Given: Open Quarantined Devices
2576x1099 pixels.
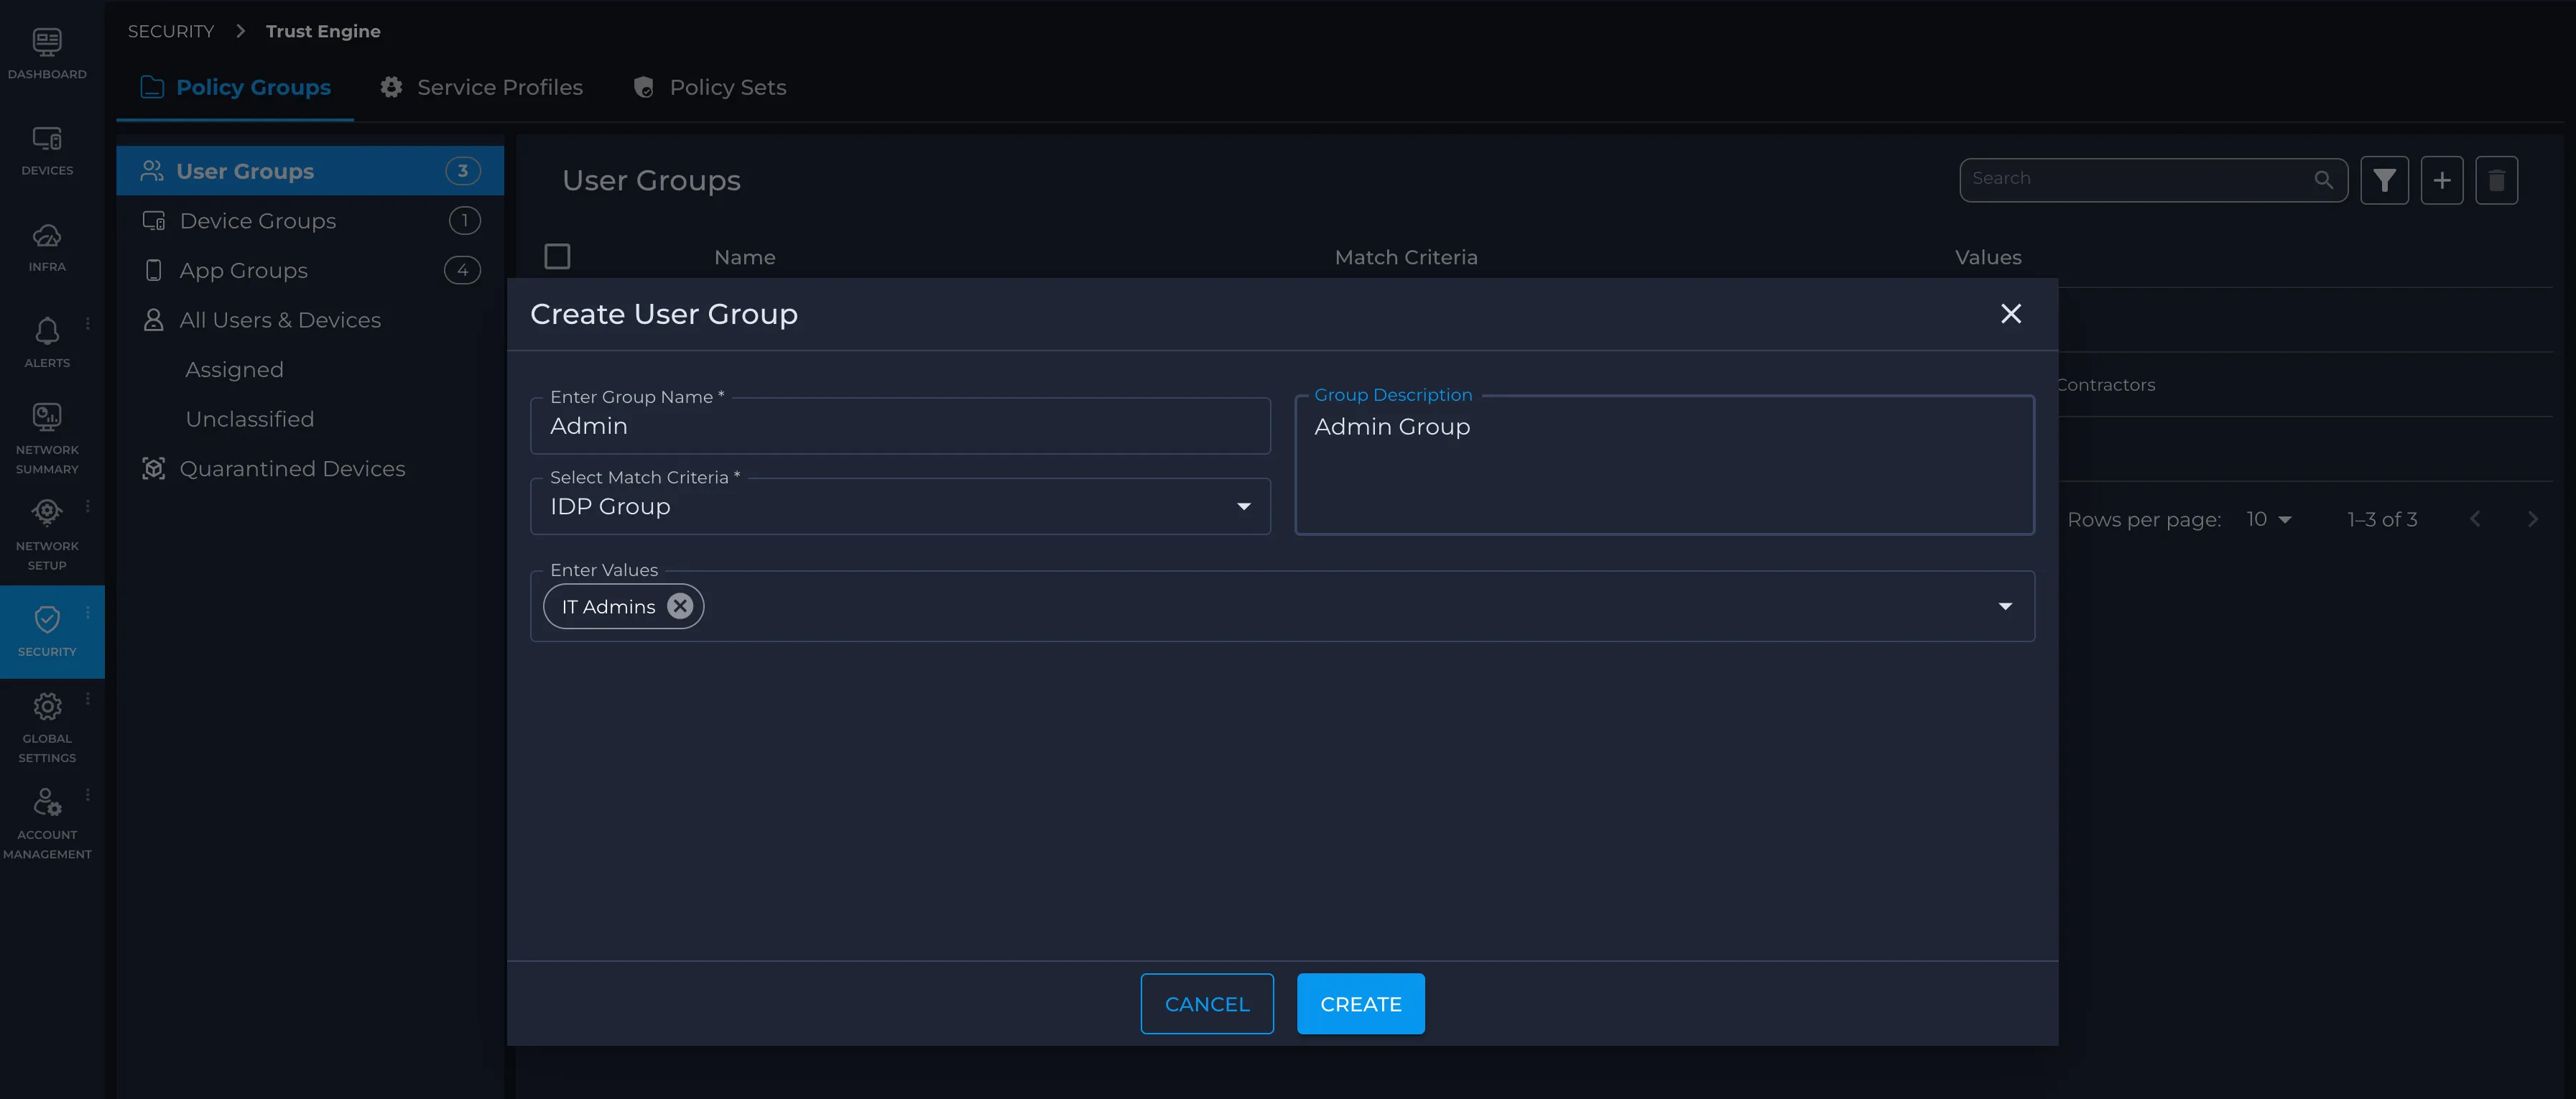Looking at the screenshot, I should [x=310, y=468].
